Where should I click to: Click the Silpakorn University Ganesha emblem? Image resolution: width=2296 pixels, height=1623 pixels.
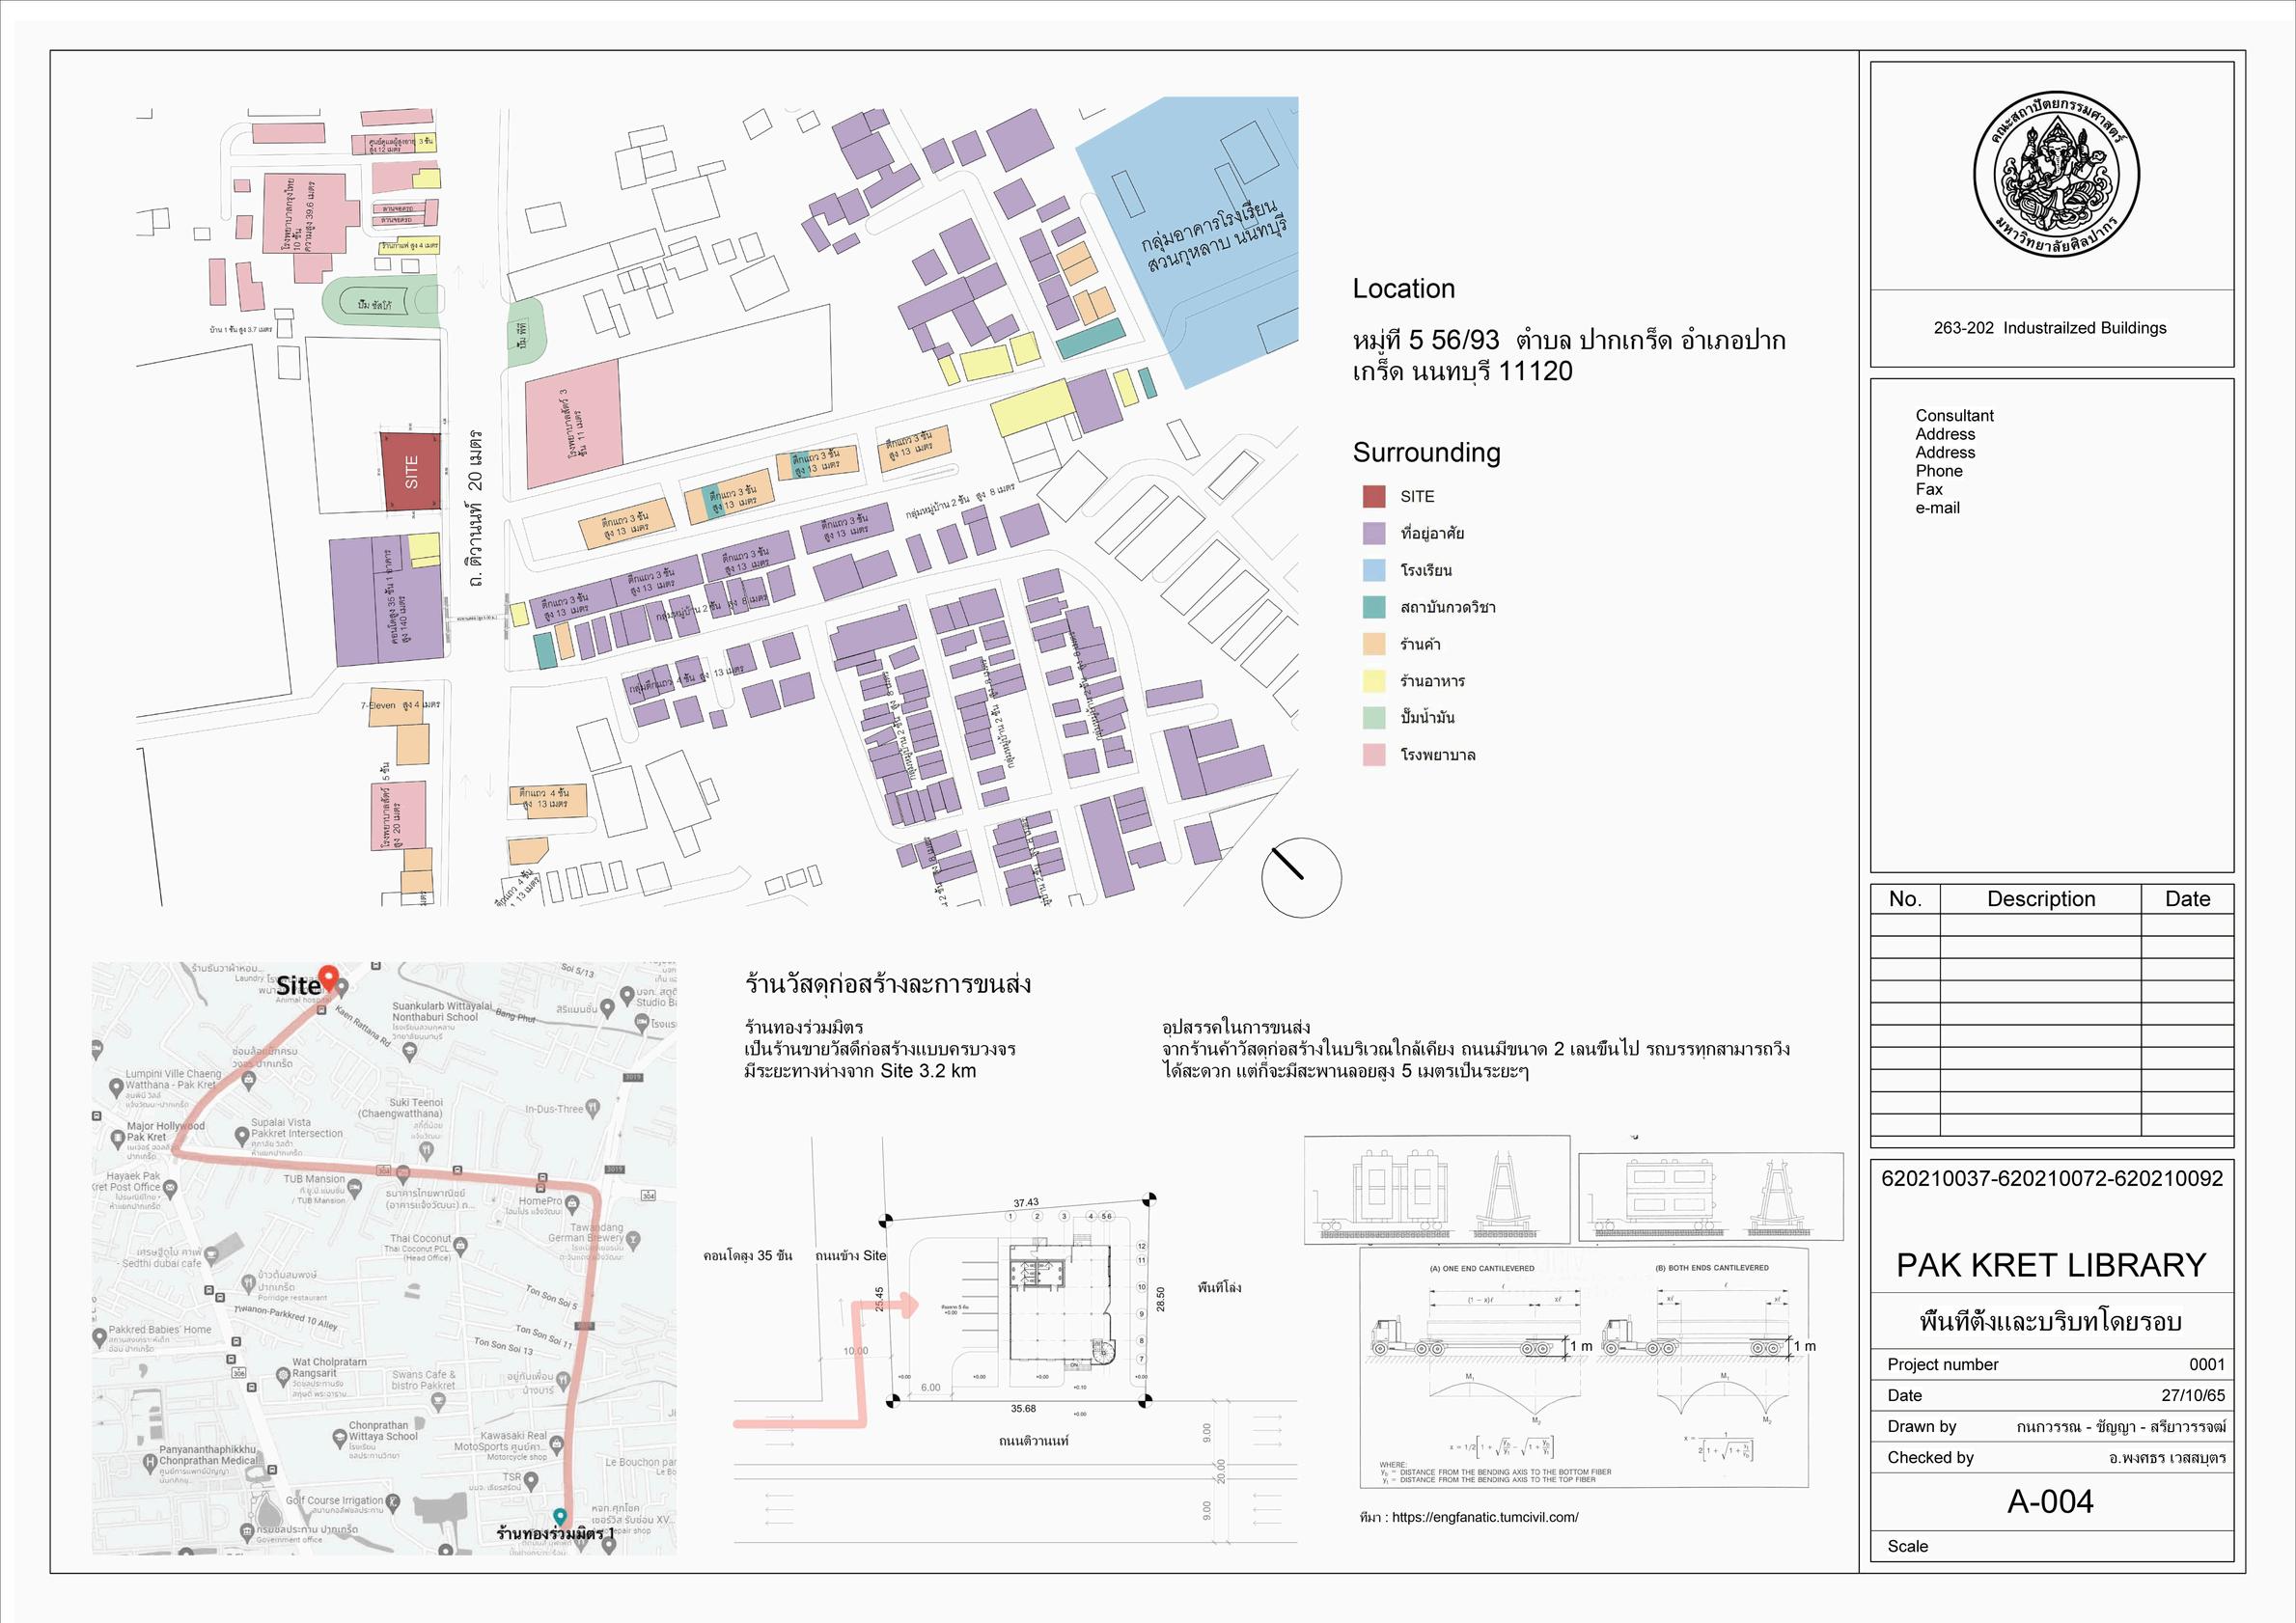2056,175
